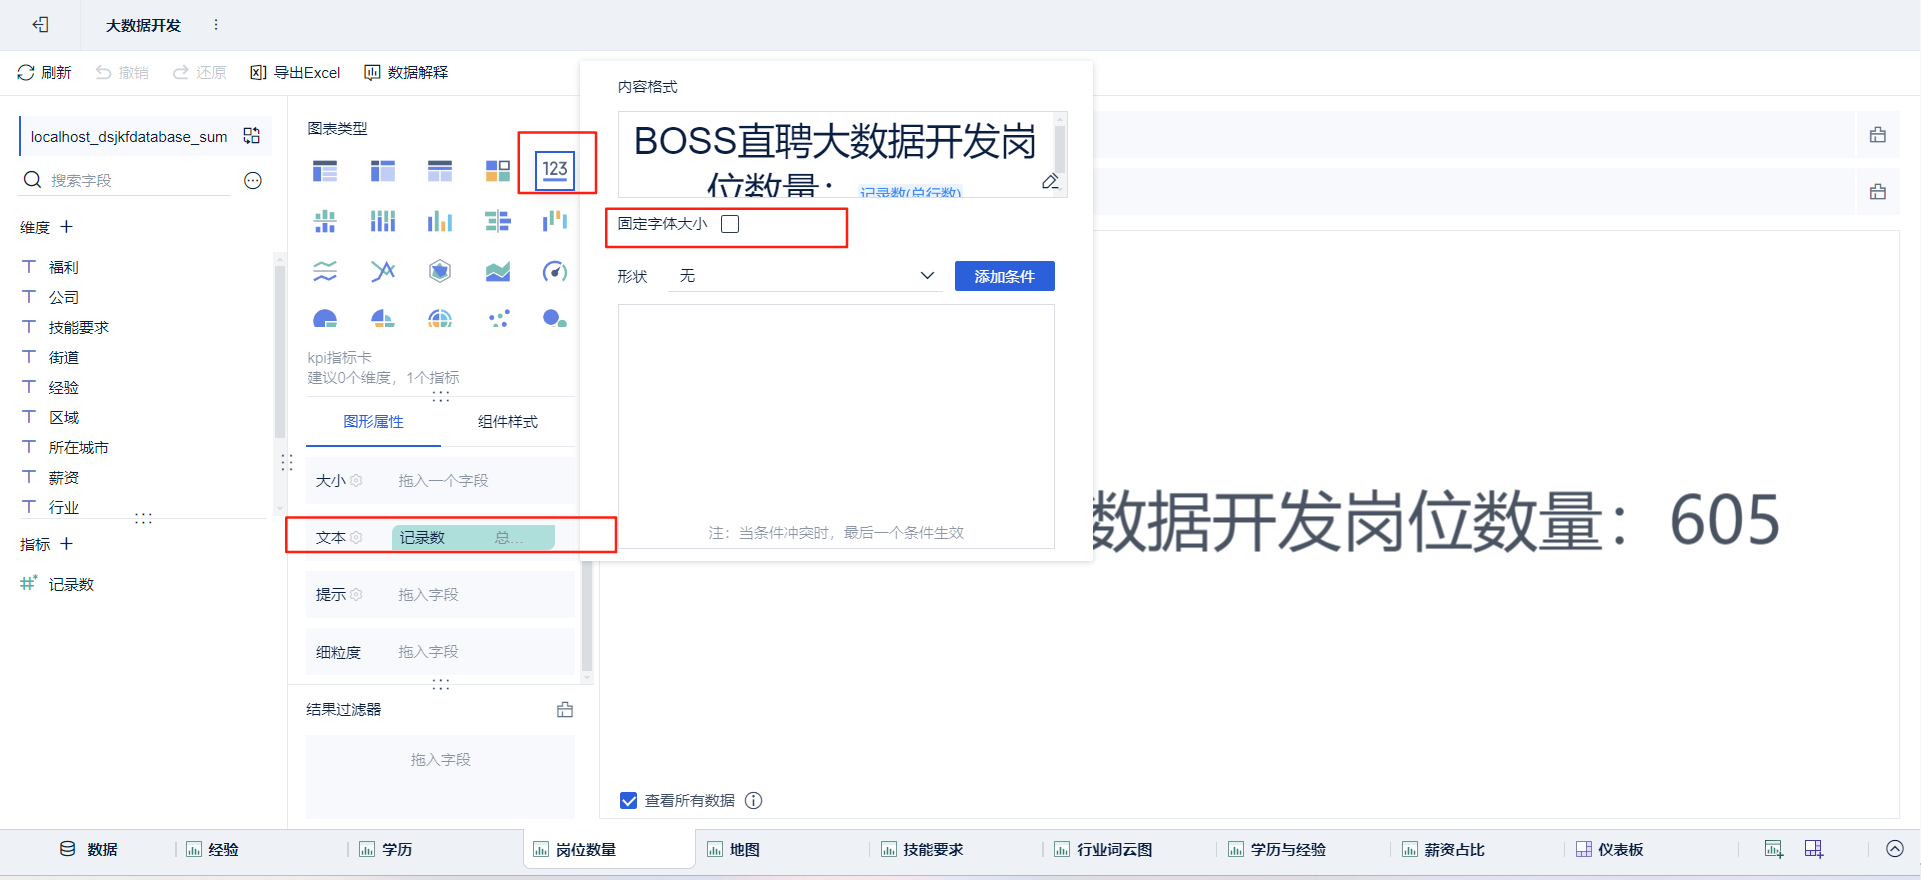Select the partitioned column chart type

pyautogui.click(x=325, y=221)
